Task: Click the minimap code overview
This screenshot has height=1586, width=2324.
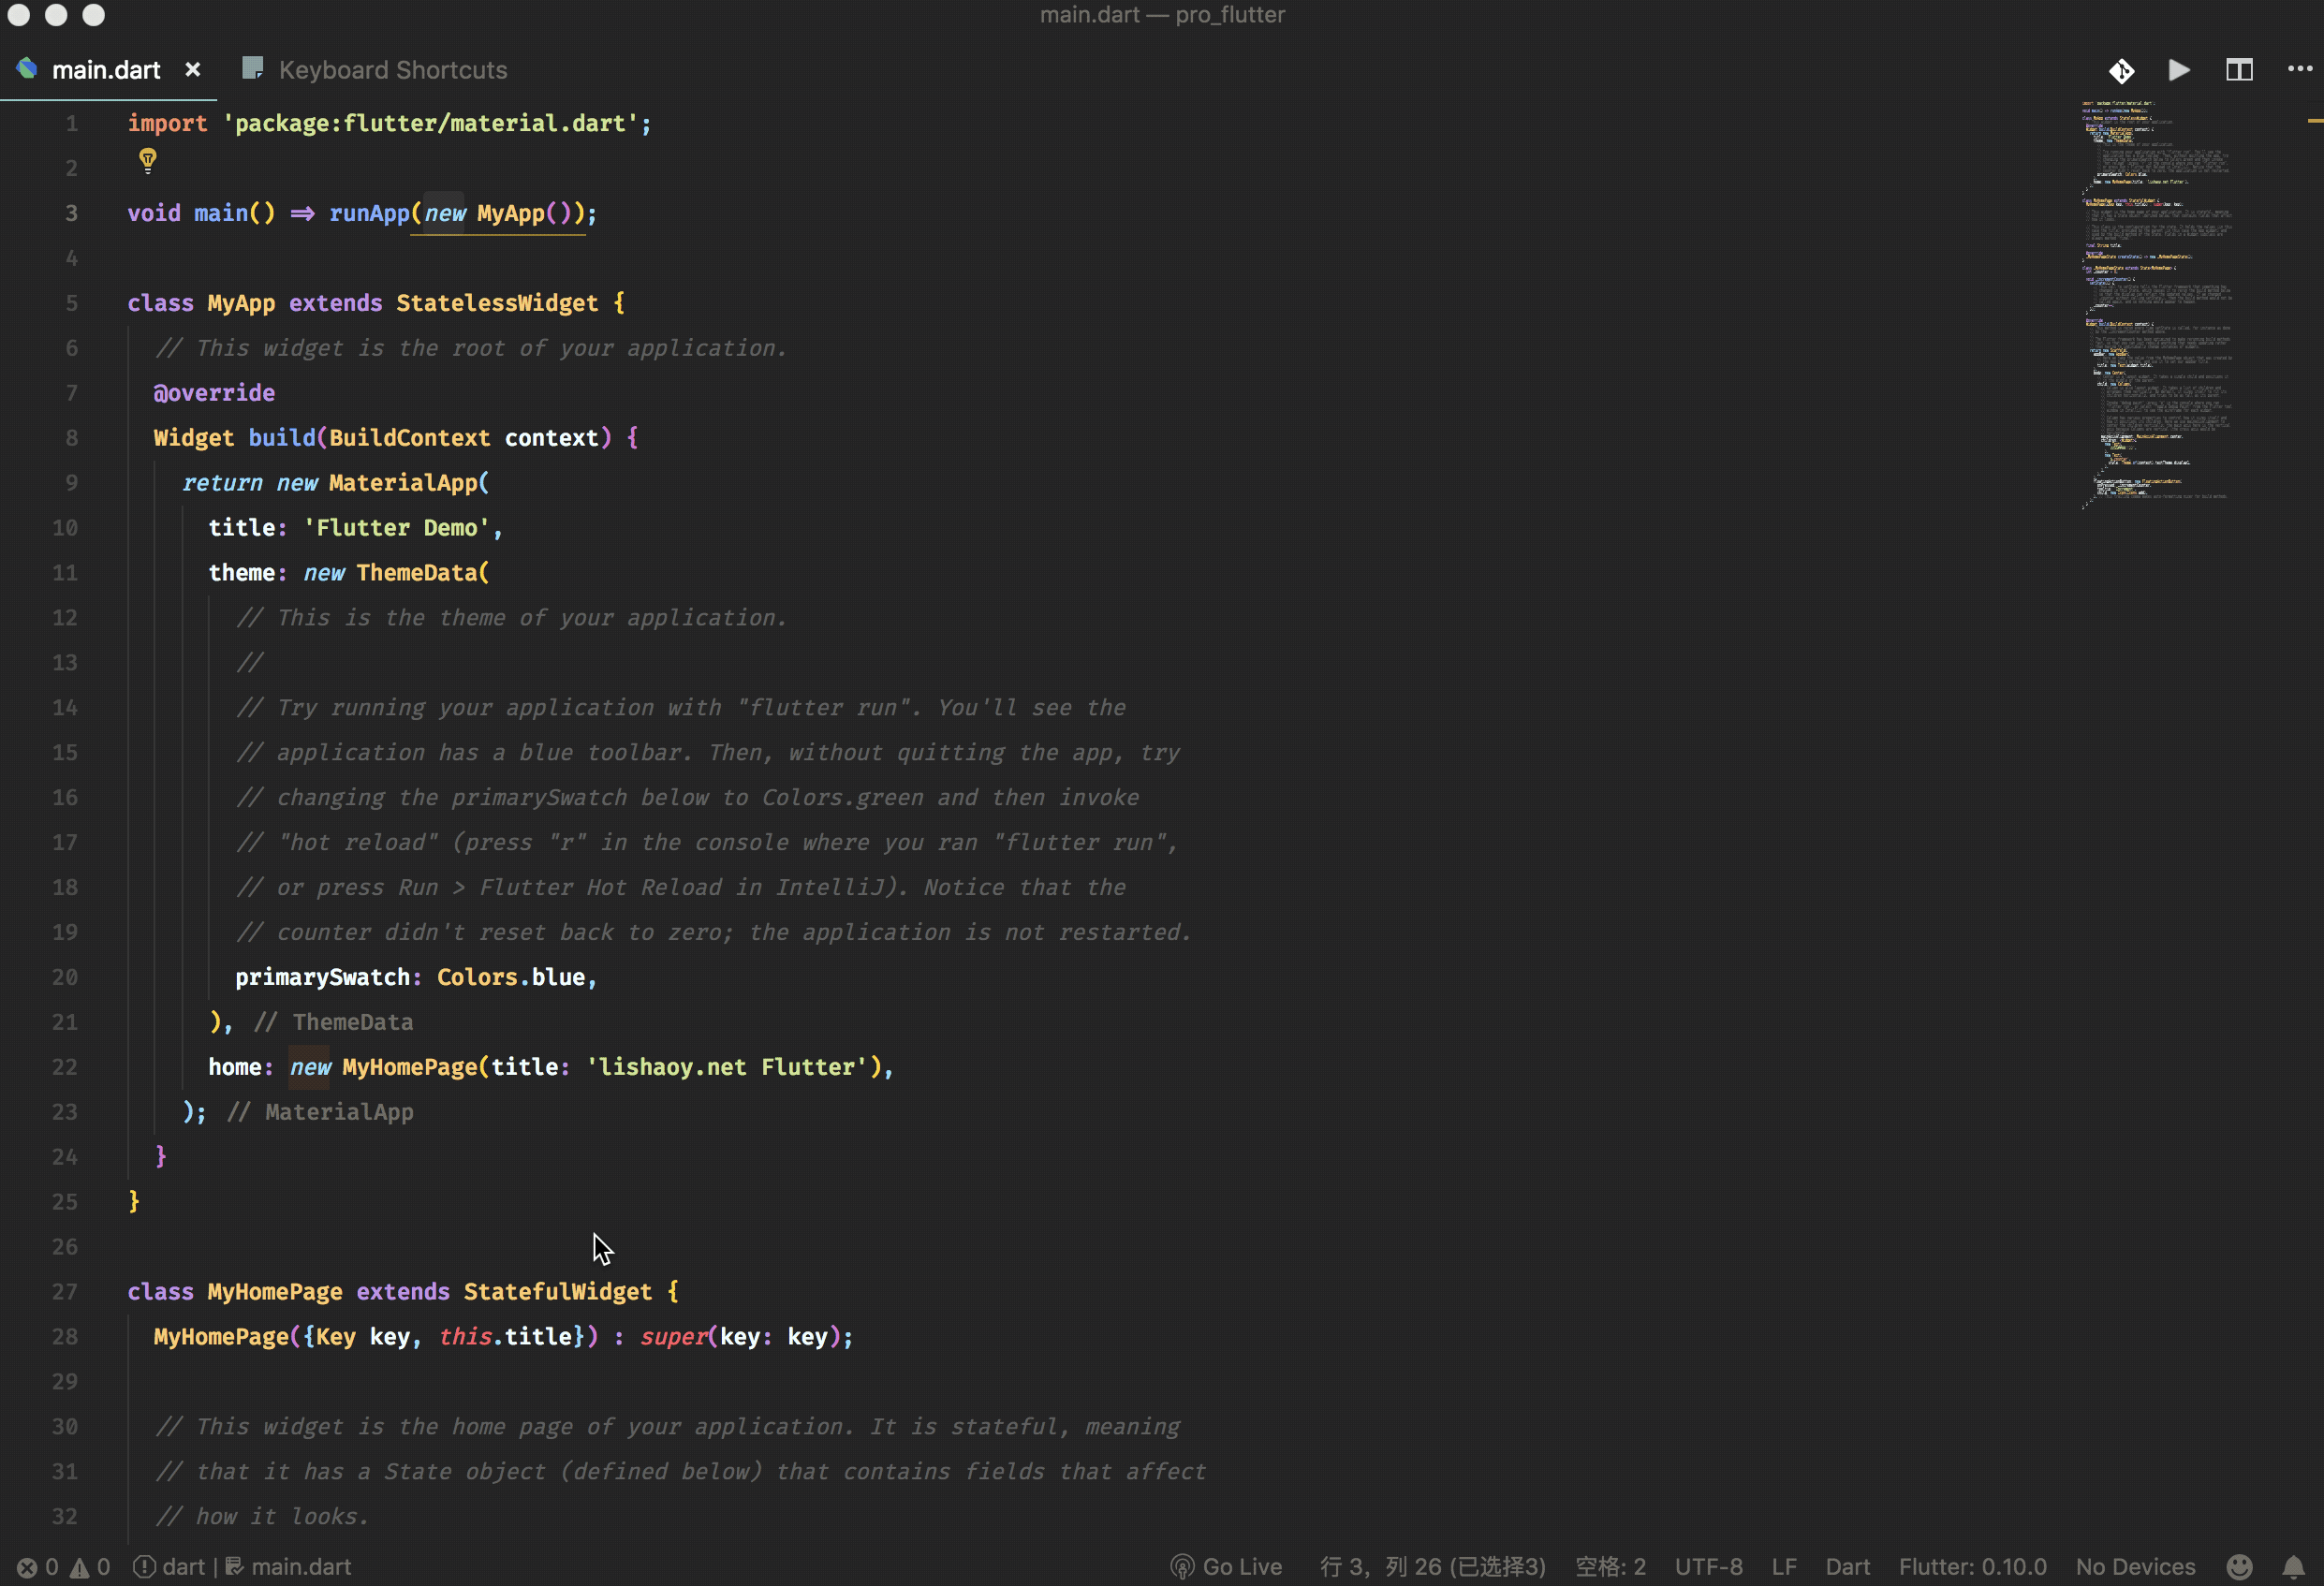Action: (x=2157, y=300)
